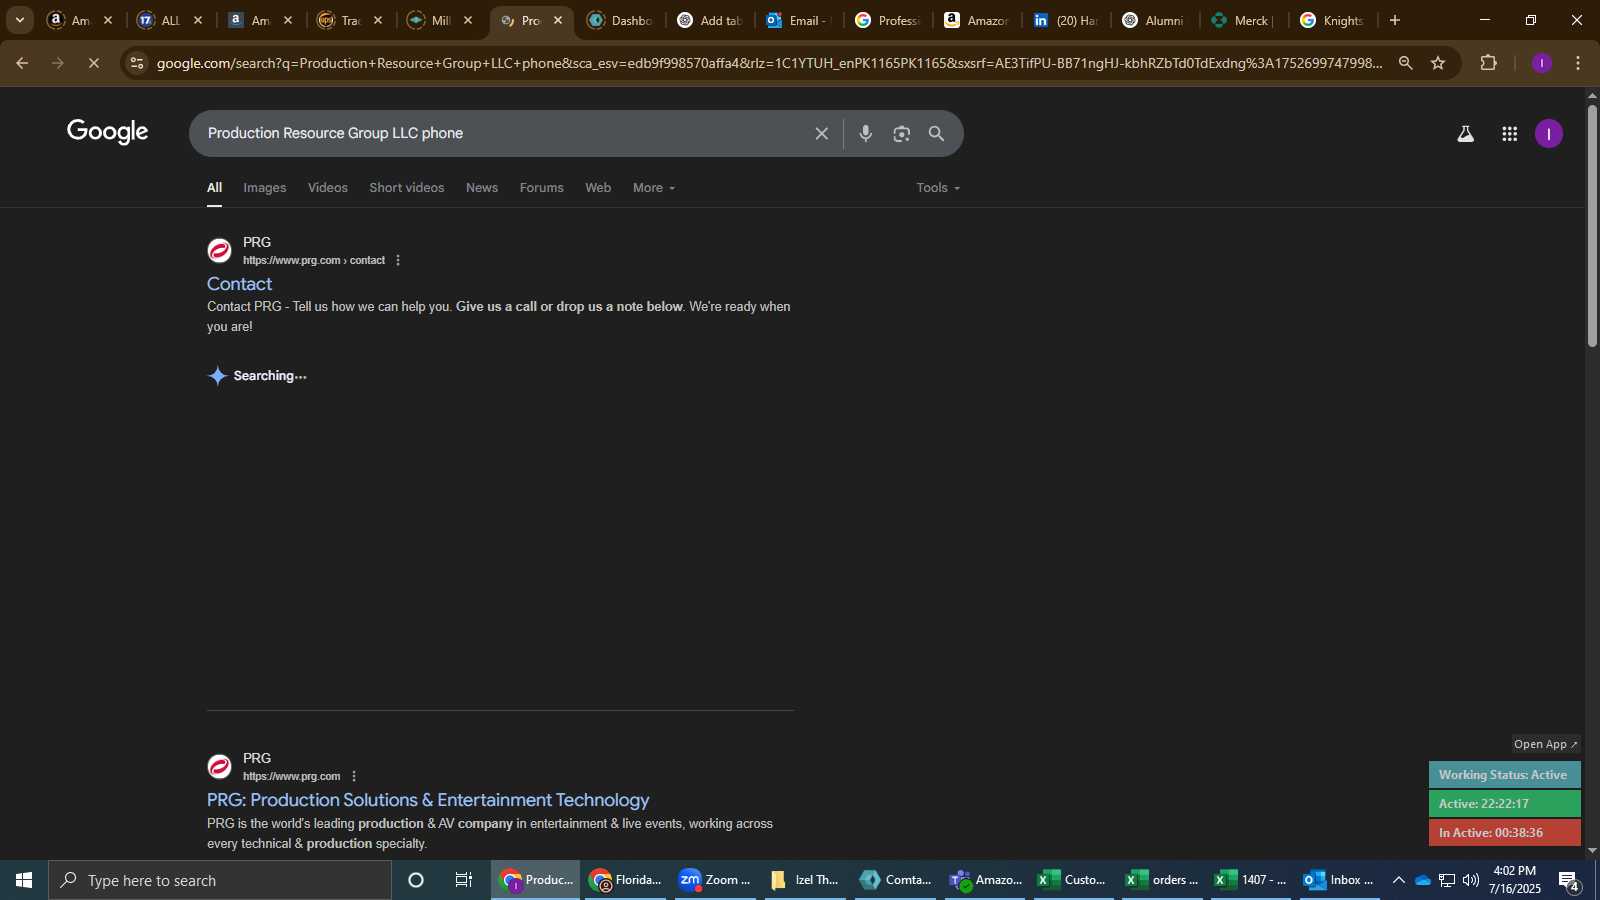Image resolution: width=1600 pixels, height=900 pixels.
Task: Open the volume control in tray
Action: pos(1470,880)
